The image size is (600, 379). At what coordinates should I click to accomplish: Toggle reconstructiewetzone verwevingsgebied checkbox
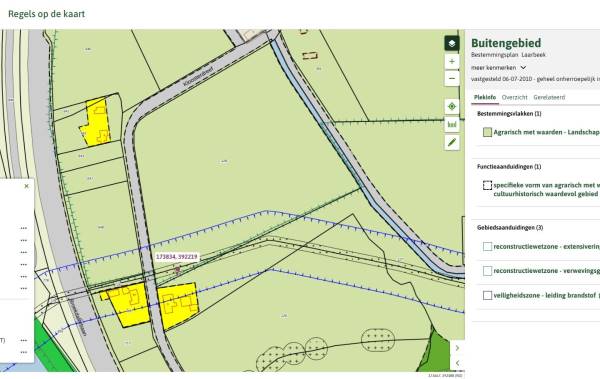[x=487, y=271]
